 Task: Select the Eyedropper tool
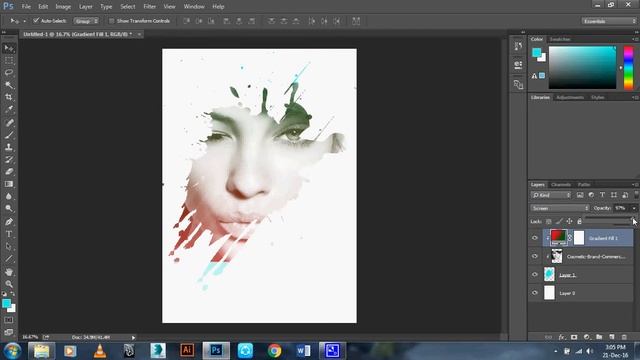point(9,109)
